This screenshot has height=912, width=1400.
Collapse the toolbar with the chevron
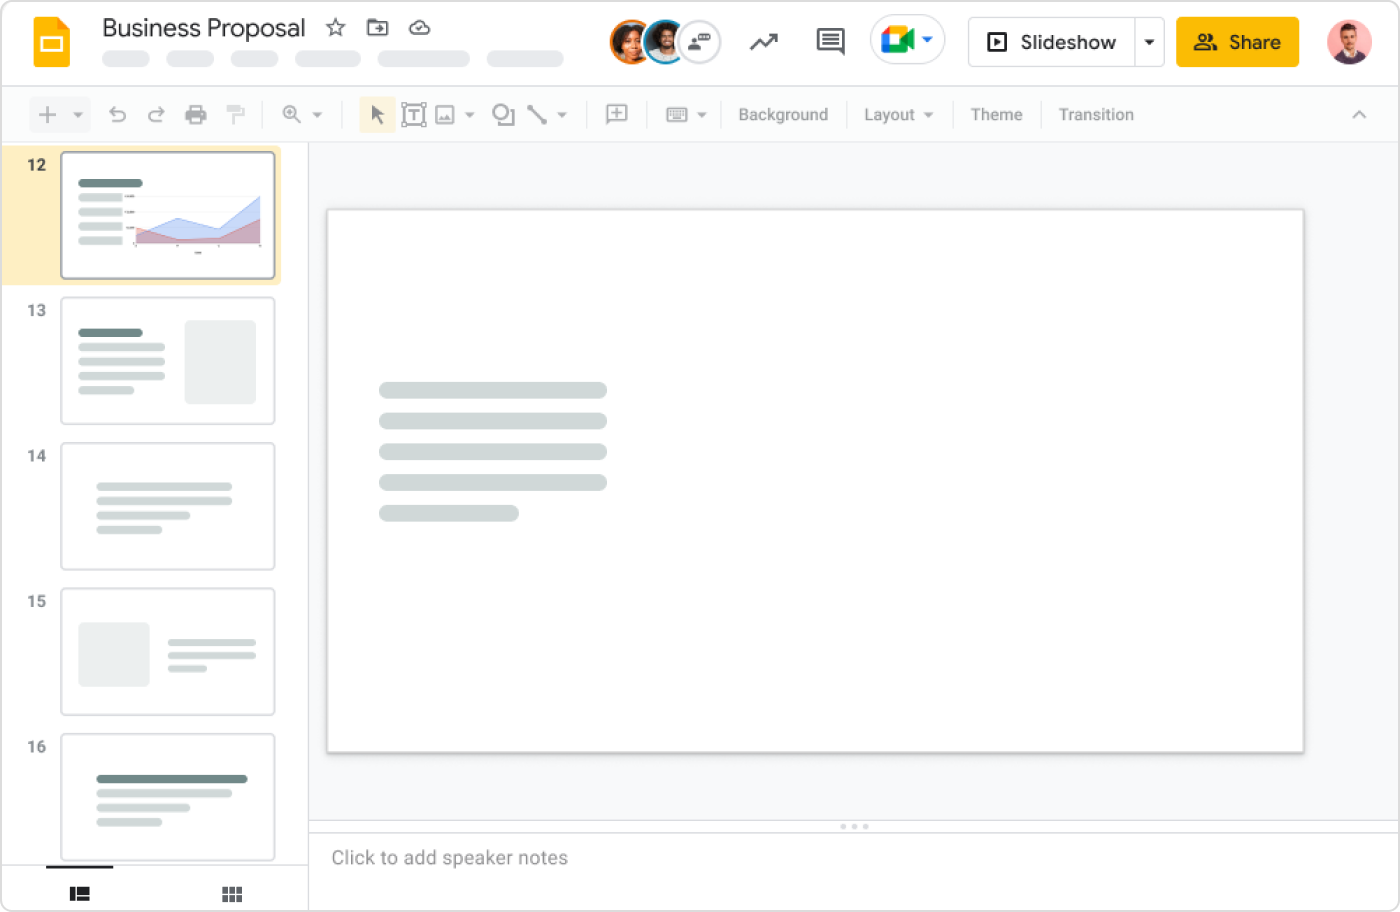click(1359, 115)
